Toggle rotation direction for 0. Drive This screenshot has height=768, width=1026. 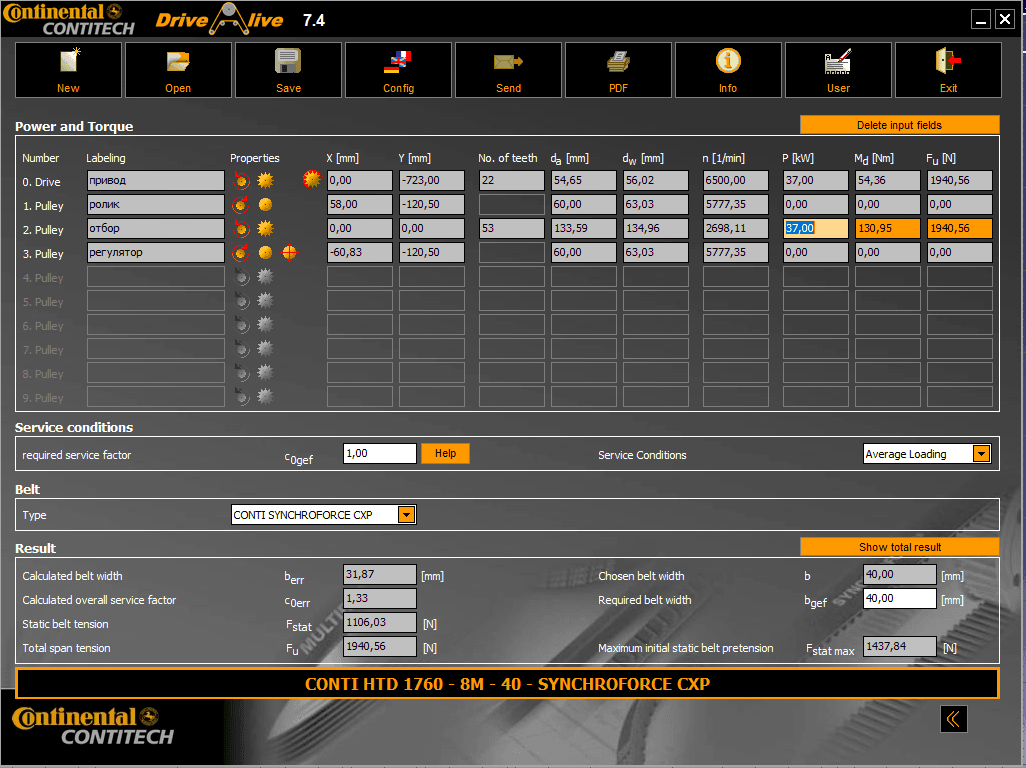click(x=241, y=181)
